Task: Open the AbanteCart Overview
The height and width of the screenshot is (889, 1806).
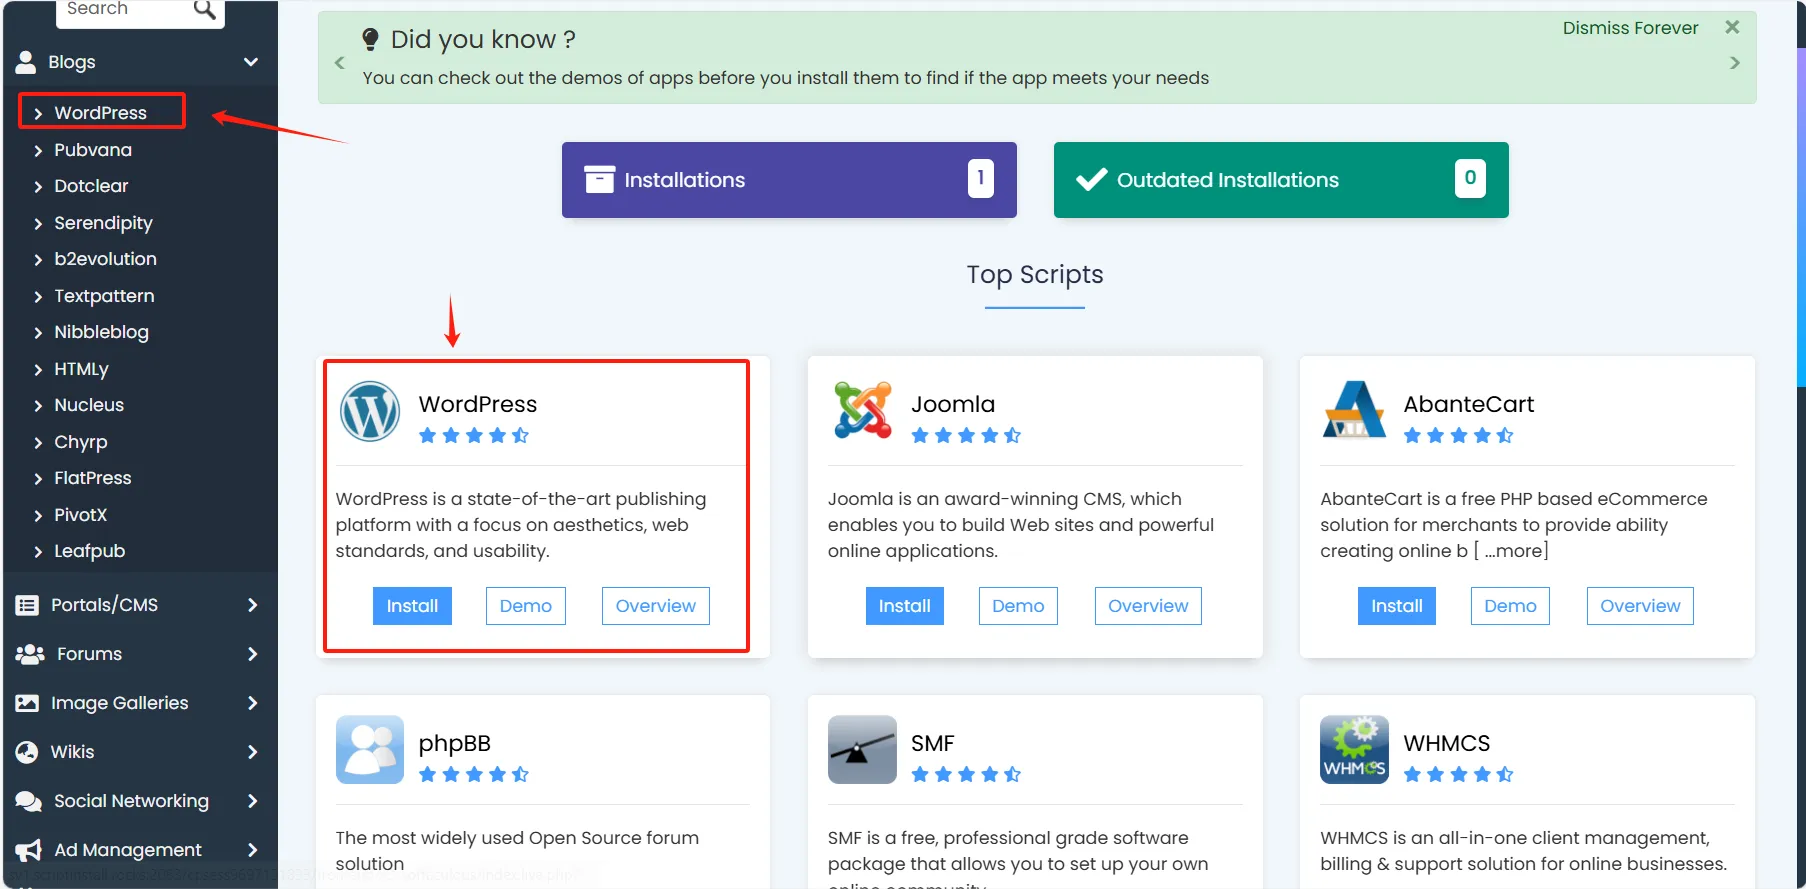Action: pos(1640,606)
